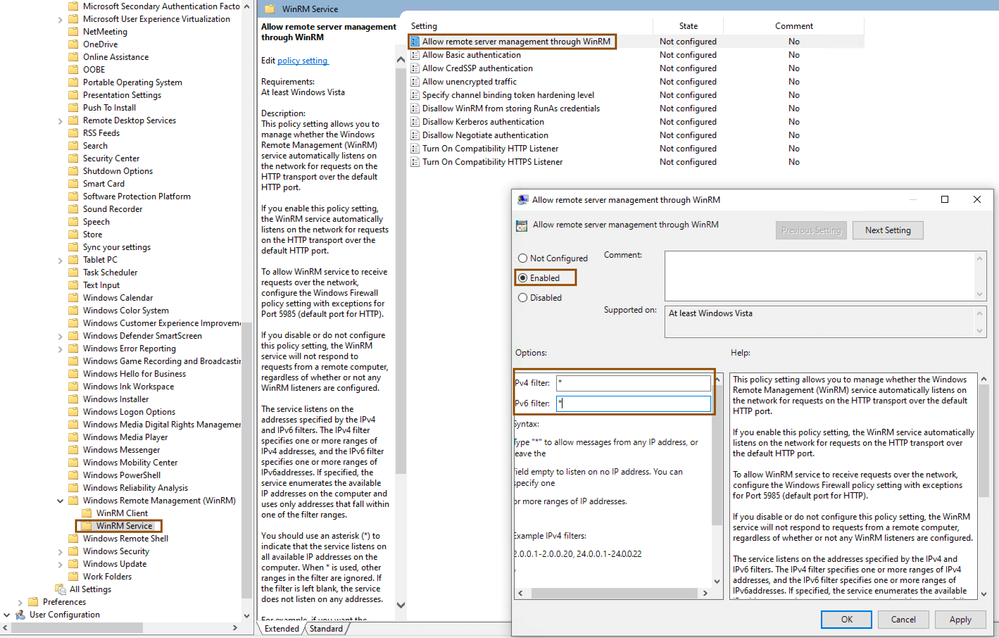999x638 pixels.
Task: Select Windows Media Player in the tree
Action: click(125, 437)
